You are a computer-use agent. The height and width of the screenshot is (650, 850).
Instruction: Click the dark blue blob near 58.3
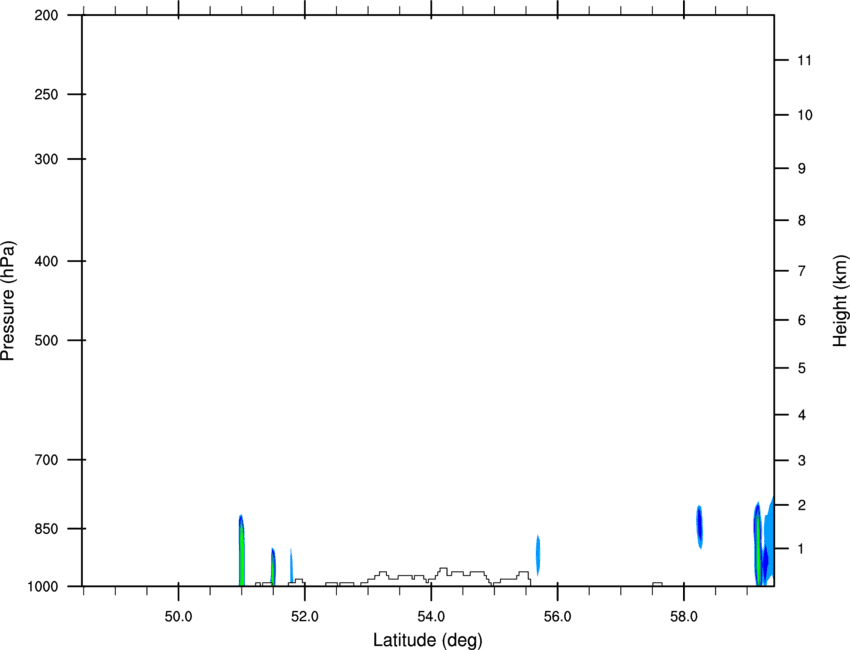(699, 526)
